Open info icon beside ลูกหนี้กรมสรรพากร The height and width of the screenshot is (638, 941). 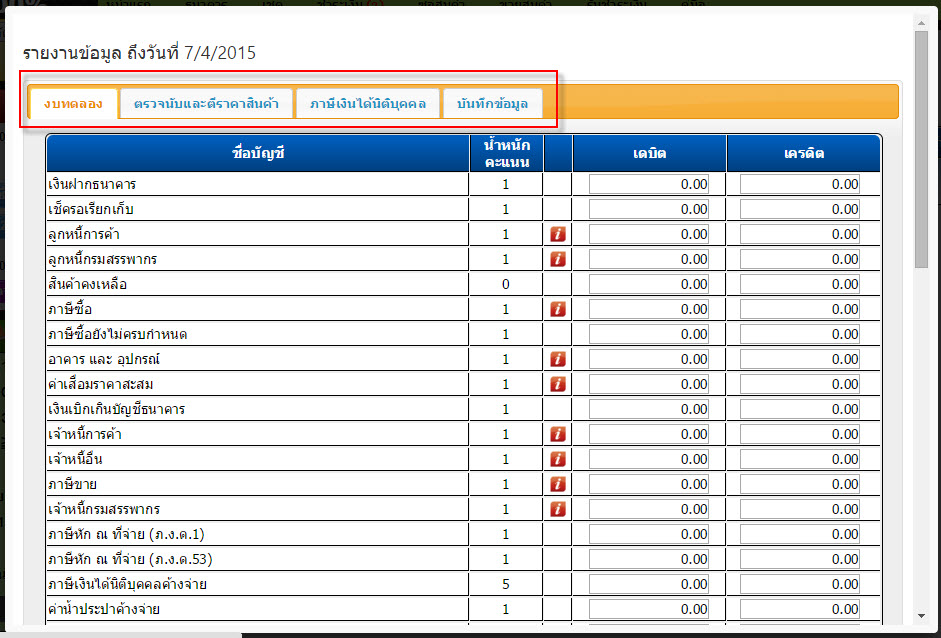pyautogui.click(x=558, y=259)
